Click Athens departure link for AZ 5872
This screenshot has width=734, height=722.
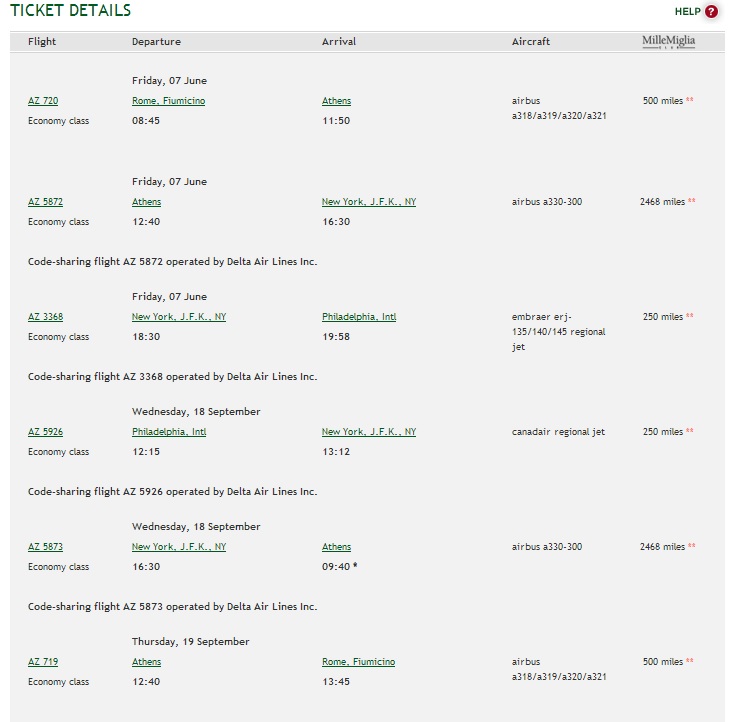coord(147,202)
